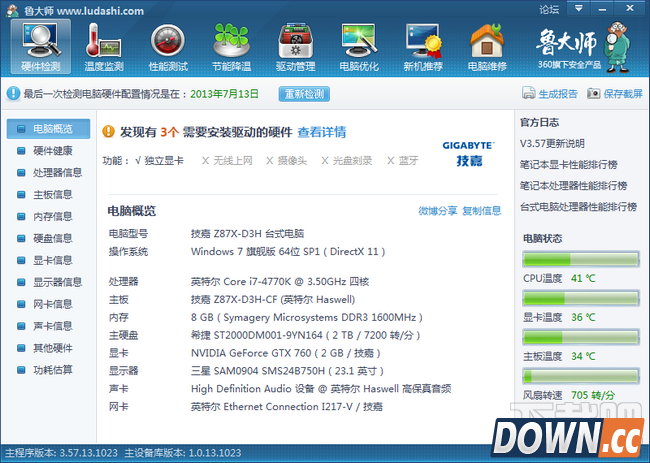Click the 无线上网 feature indicator
Screen dimensions: 650x463
point(227,161)
